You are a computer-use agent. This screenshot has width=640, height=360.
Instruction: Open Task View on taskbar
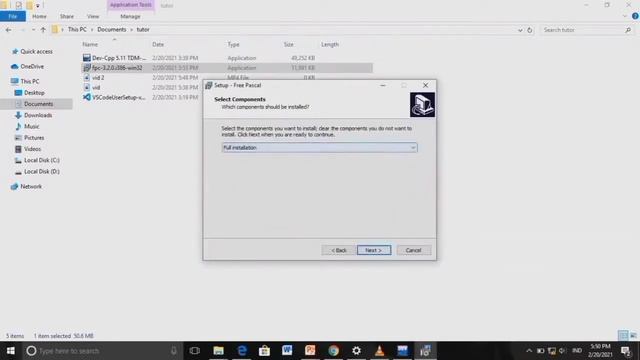[195, 351]
